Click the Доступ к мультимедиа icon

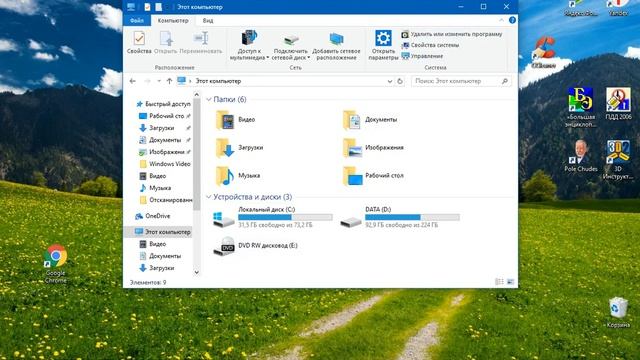[x=249, y=38]
